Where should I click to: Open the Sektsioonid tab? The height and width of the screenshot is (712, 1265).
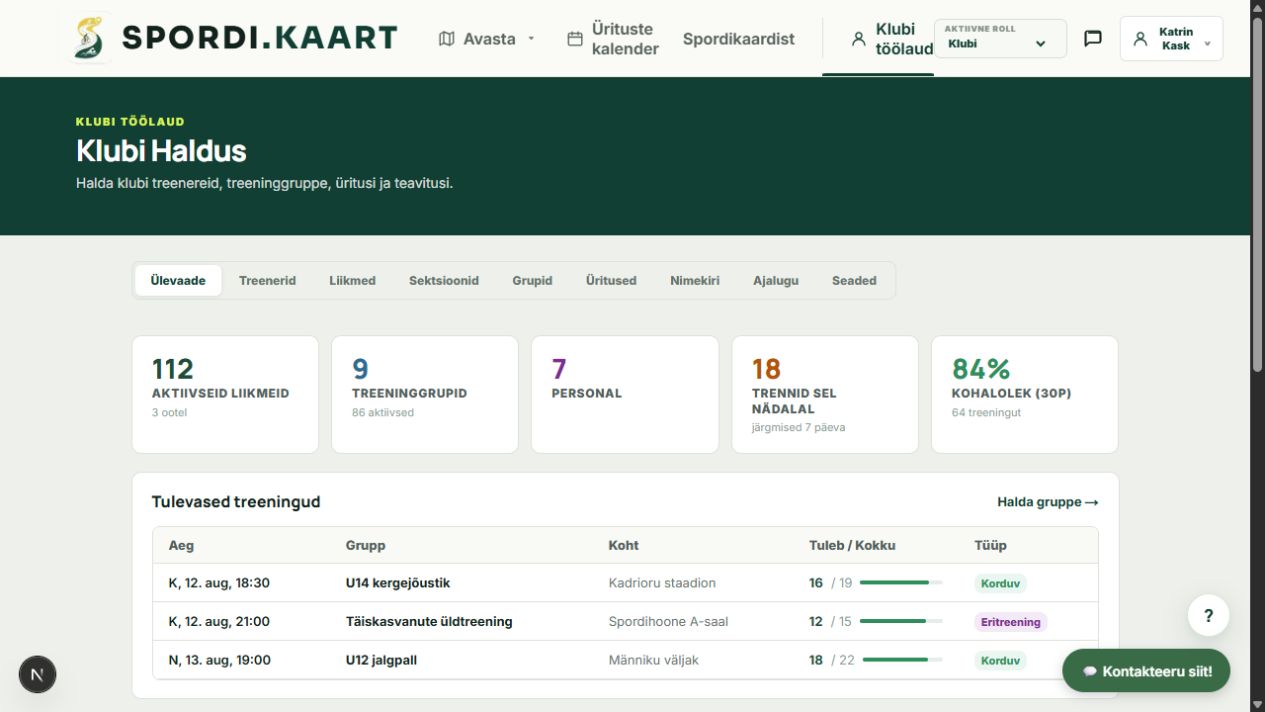click(x=444, y=281)
